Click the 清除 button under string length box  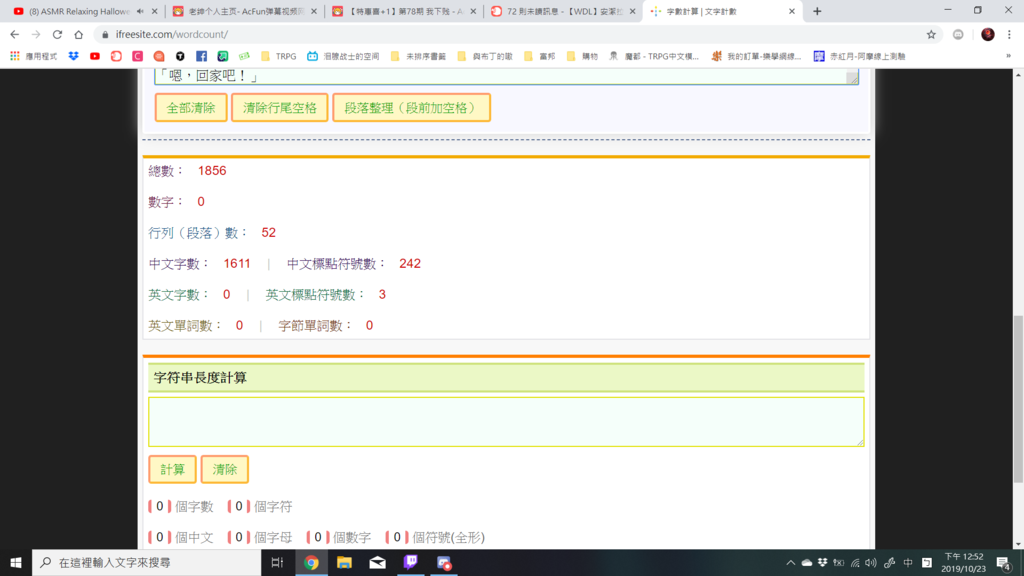point(225,470)
